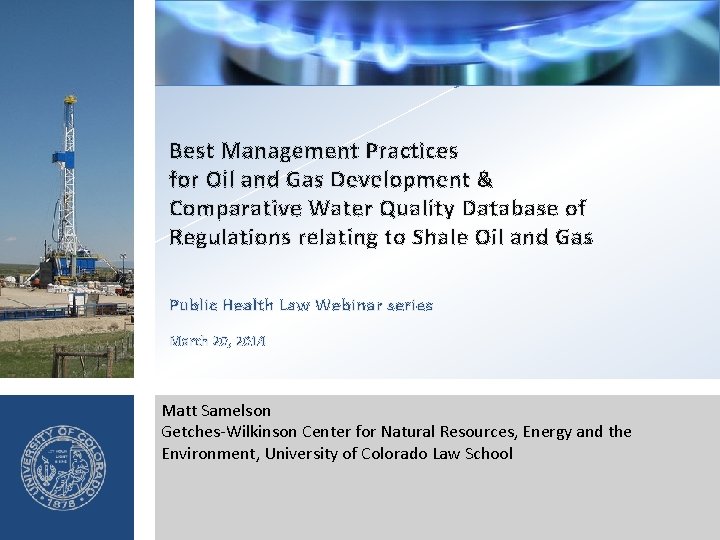Viewport: 720px width, 540px height.
Task: Click the blue gas flame banner image
Action: pyautogui.click(x=437, y=43)
